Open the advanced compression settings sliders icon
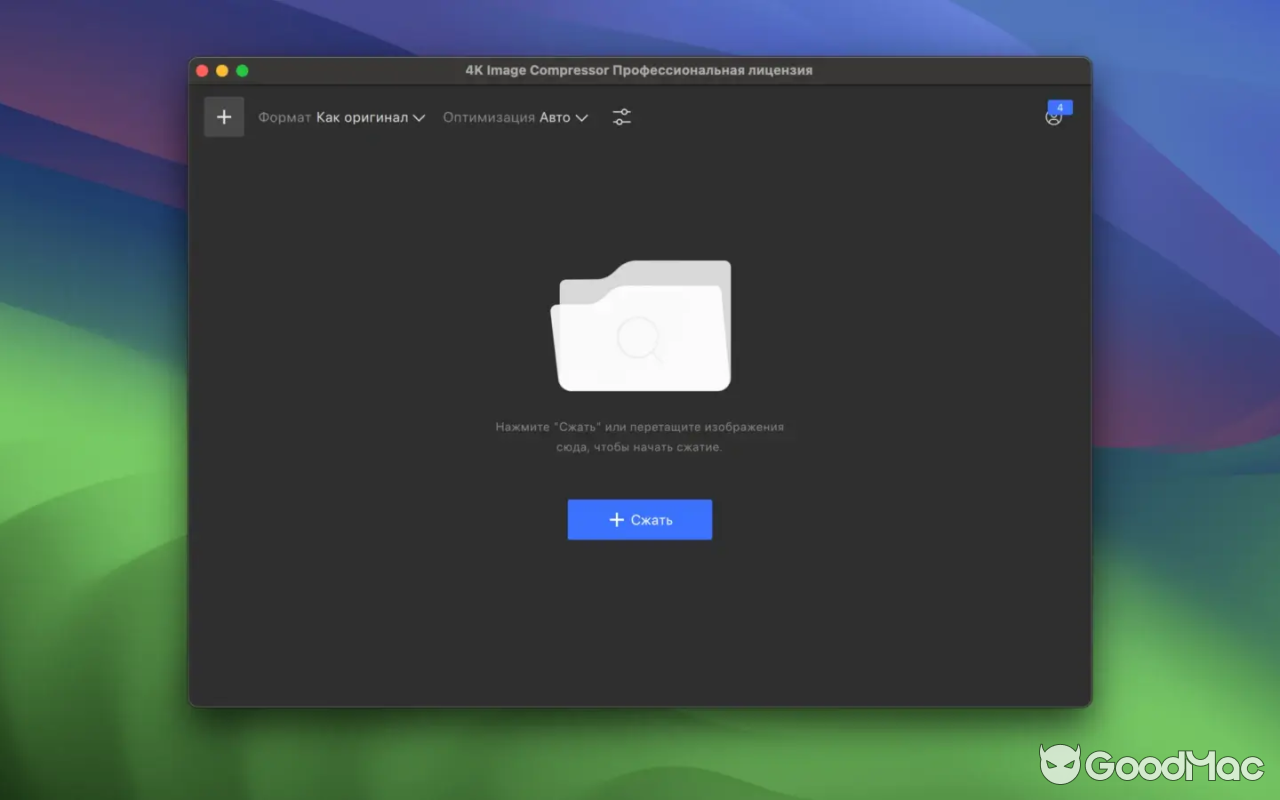This screenshot has width=1280, height=800. (x=621, y=116)
